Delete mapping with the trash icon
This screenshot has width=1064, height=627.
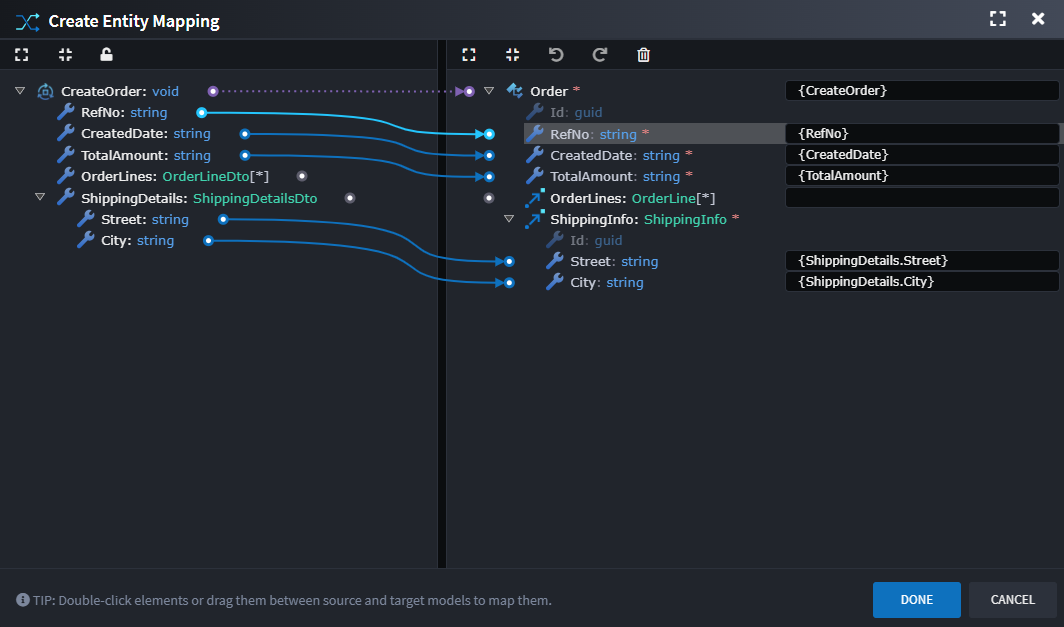click(x=643, y=55)
